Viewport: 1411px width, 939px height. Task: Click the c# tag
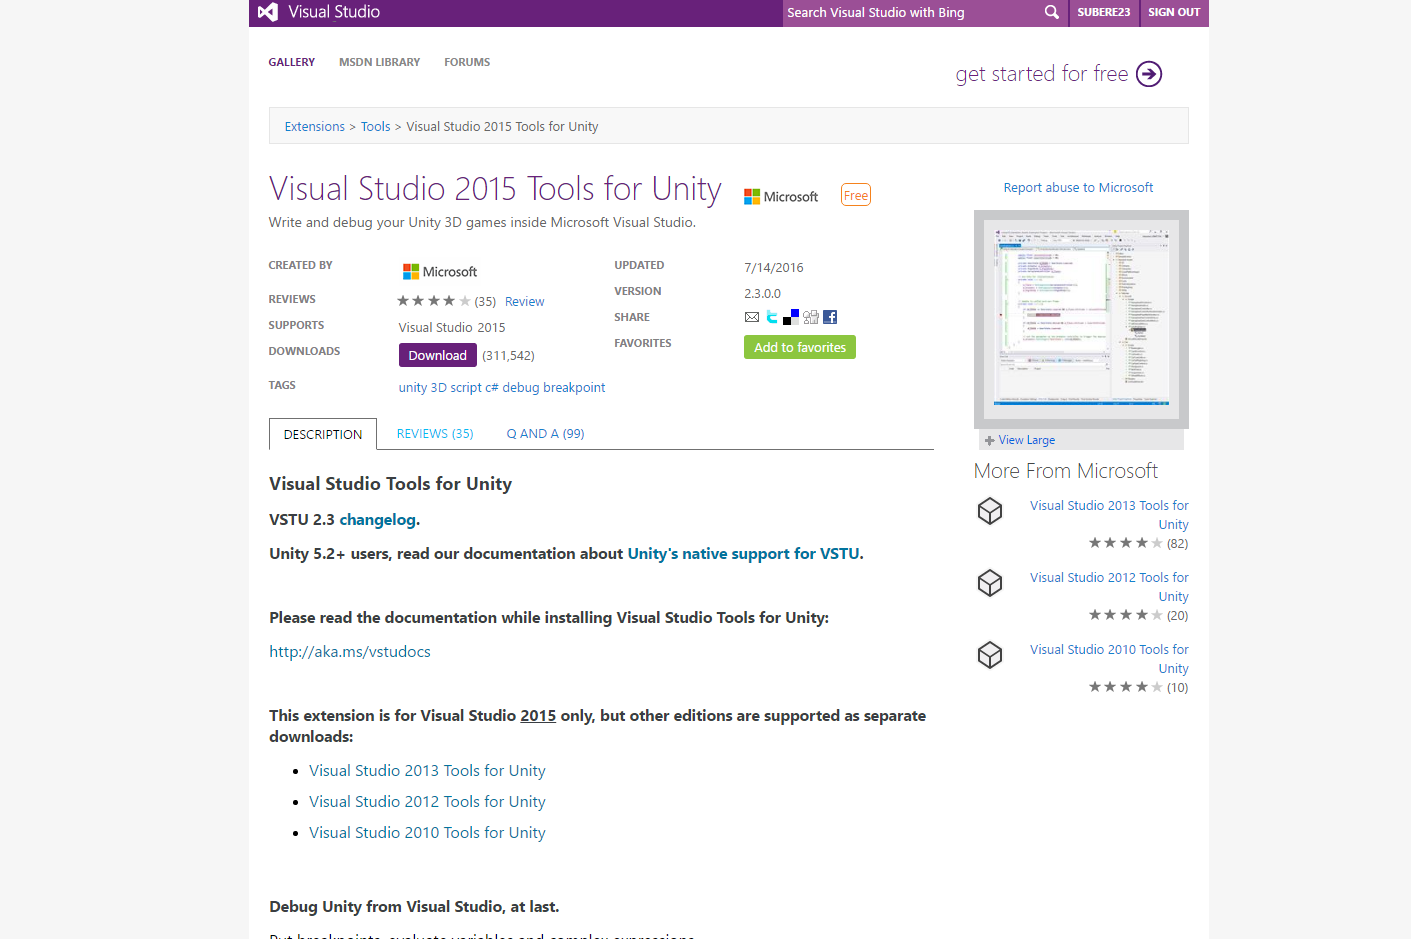[492, 388]
